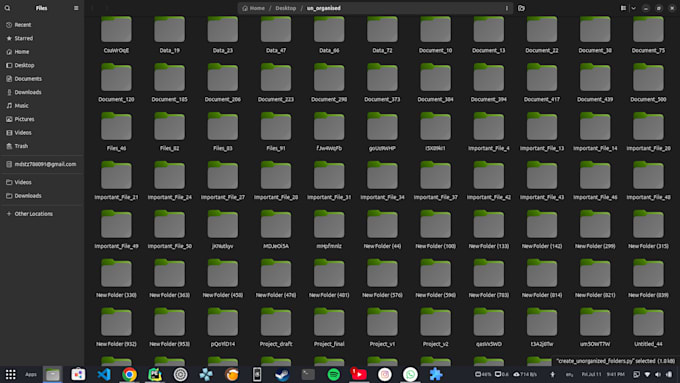Go to Desktop in the path bar
680x383 pixels.
tap(286, 8)
